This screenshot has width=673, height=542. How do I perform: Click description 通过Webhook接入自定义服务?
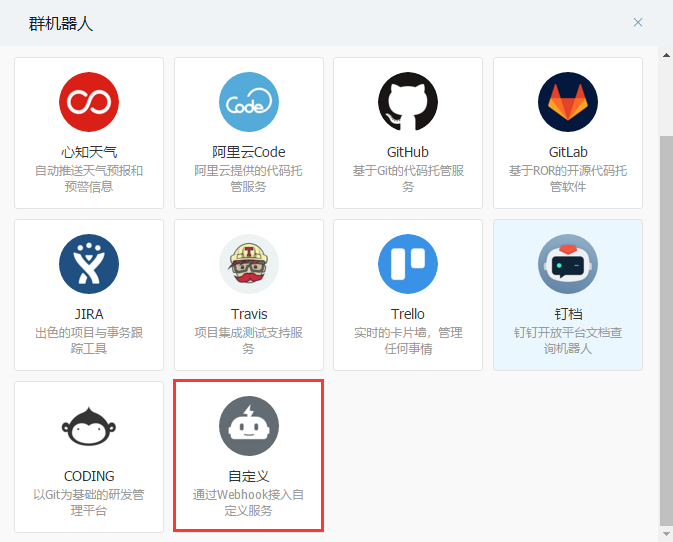click(249, 503)
